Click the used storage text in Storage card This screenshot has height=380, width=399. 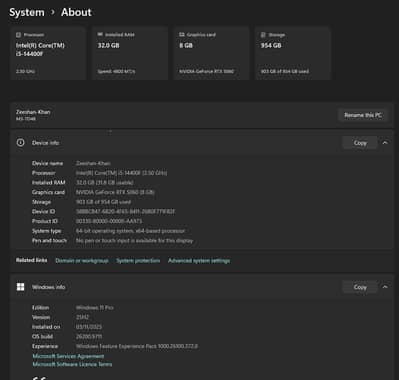point(285,71)
